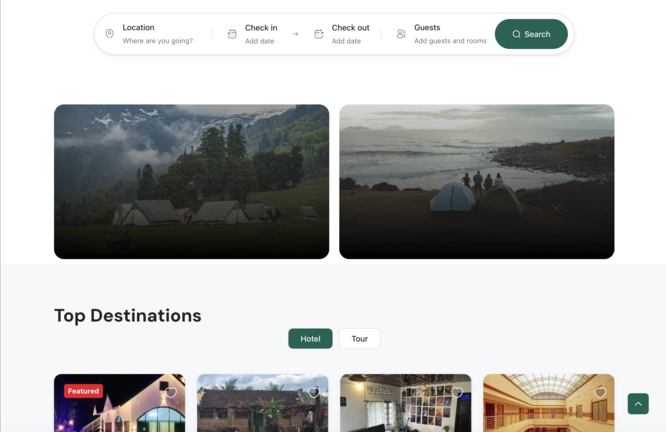Focus the 'Where are you going?' location field
Screen dimensions: 666x432
point(158,41)
